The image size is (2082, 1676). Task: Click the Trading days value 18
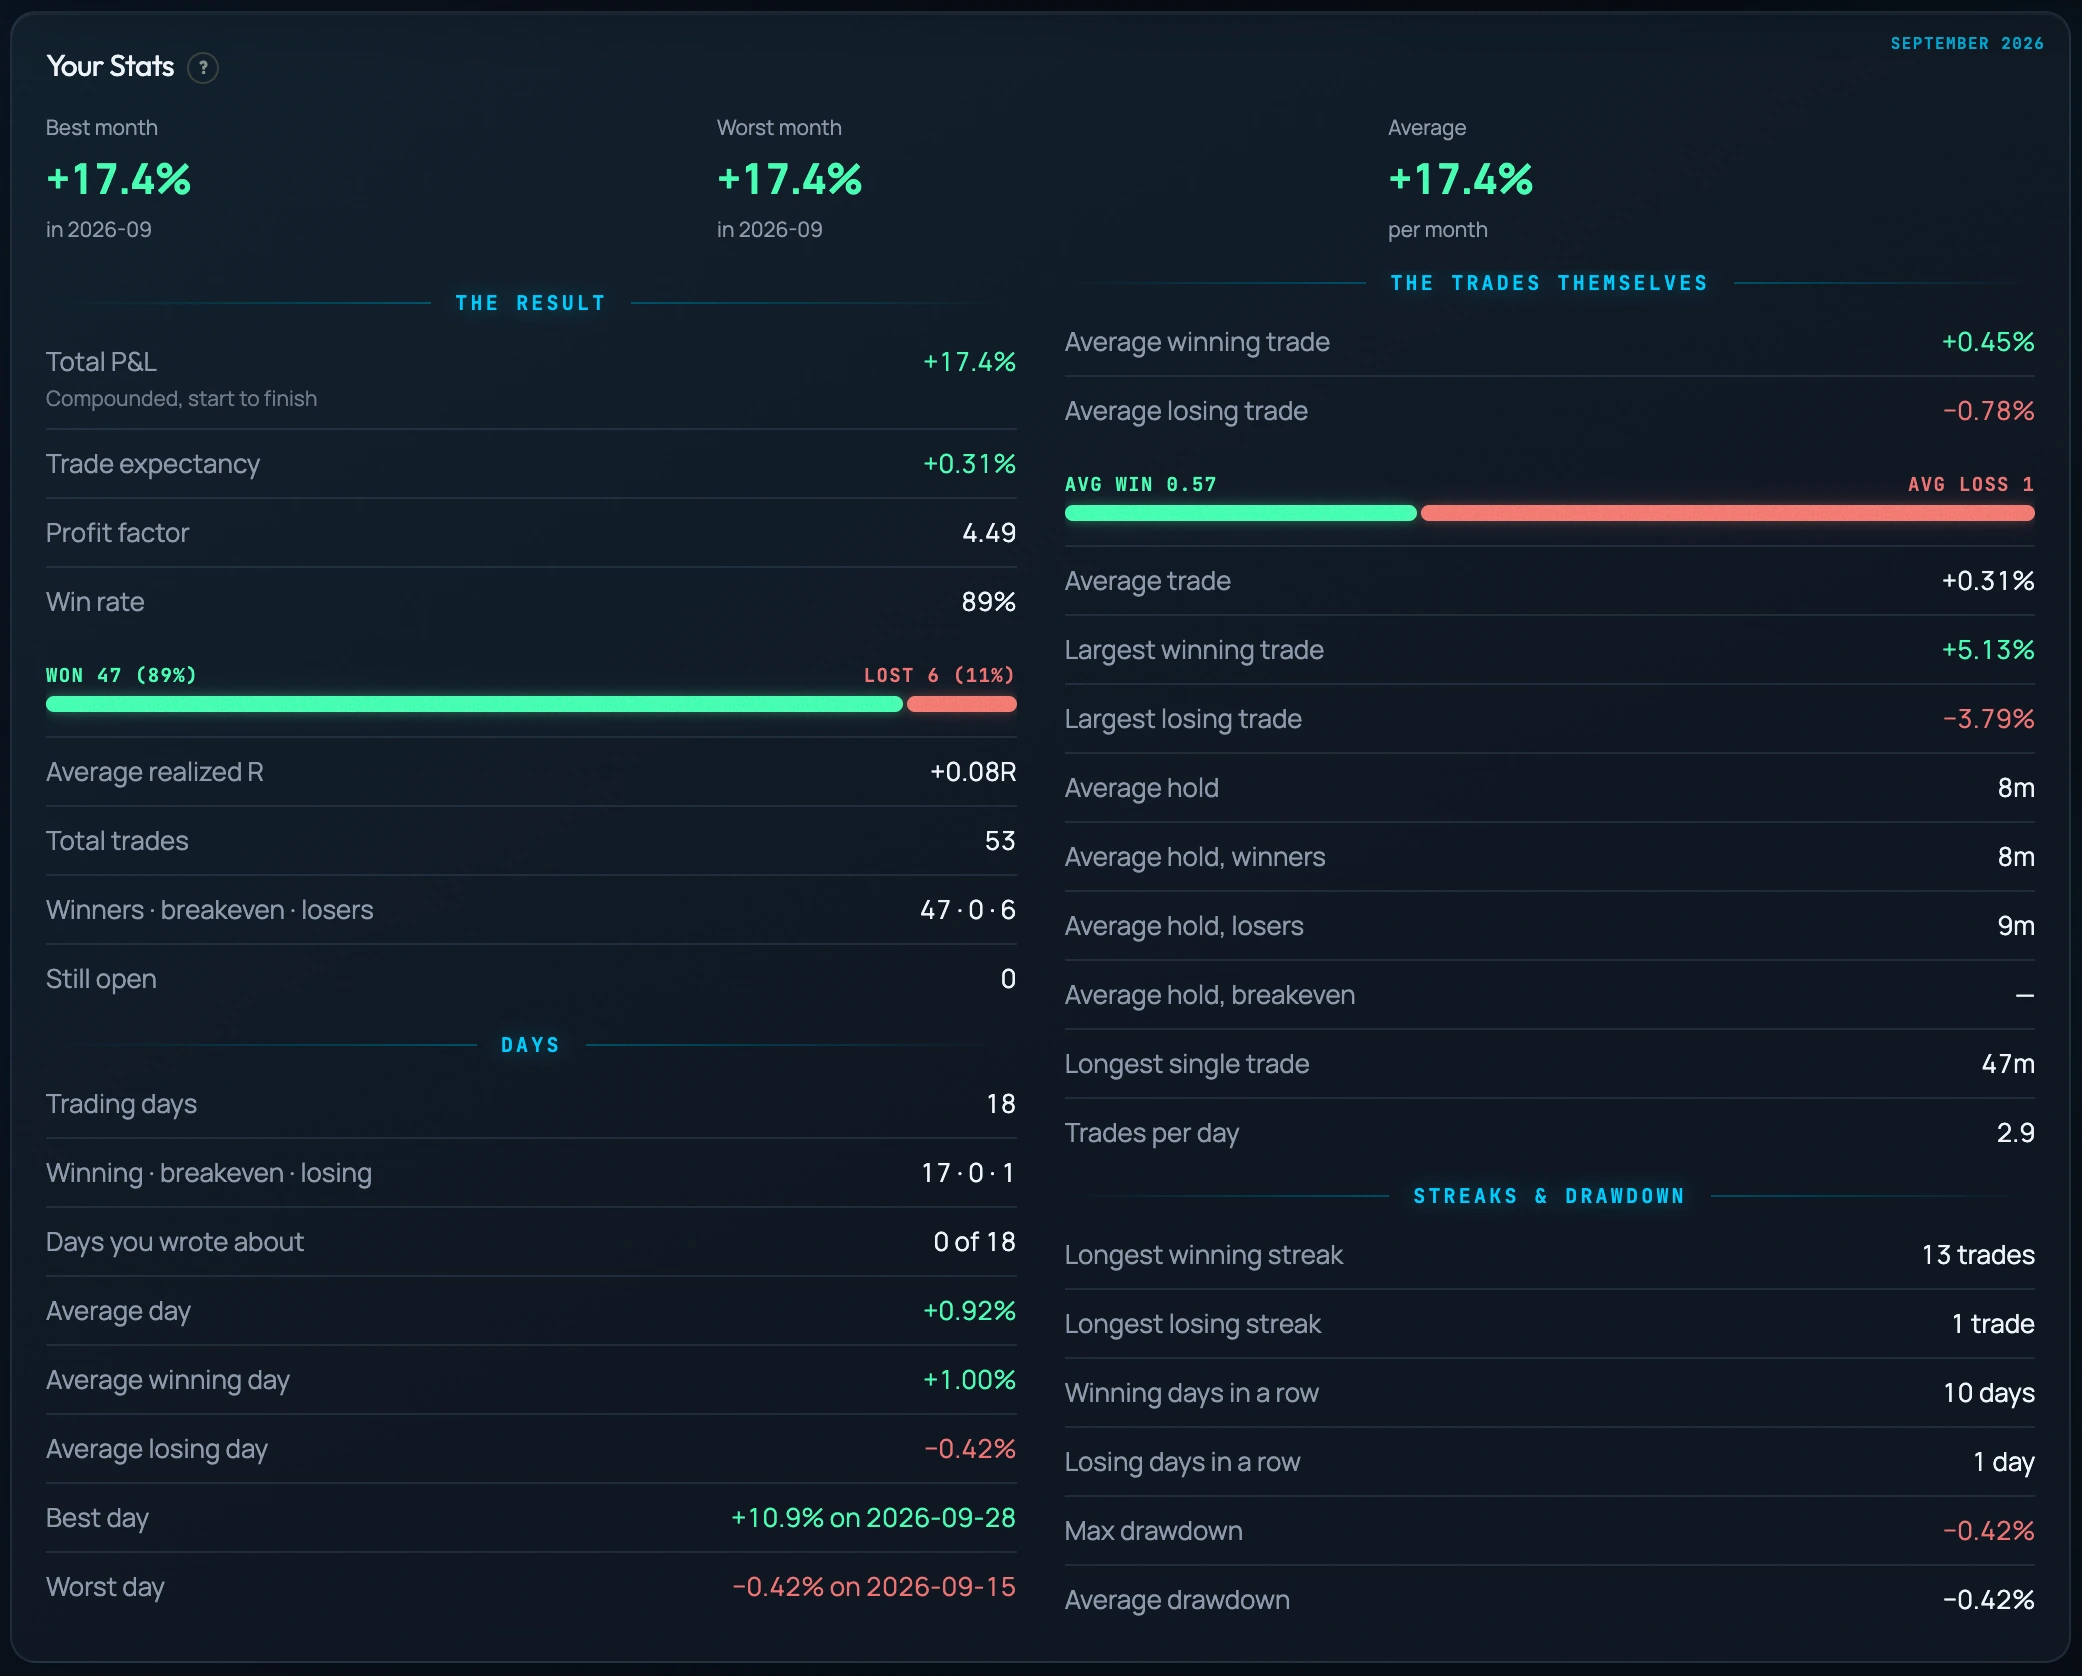tap(1001, 1104)
